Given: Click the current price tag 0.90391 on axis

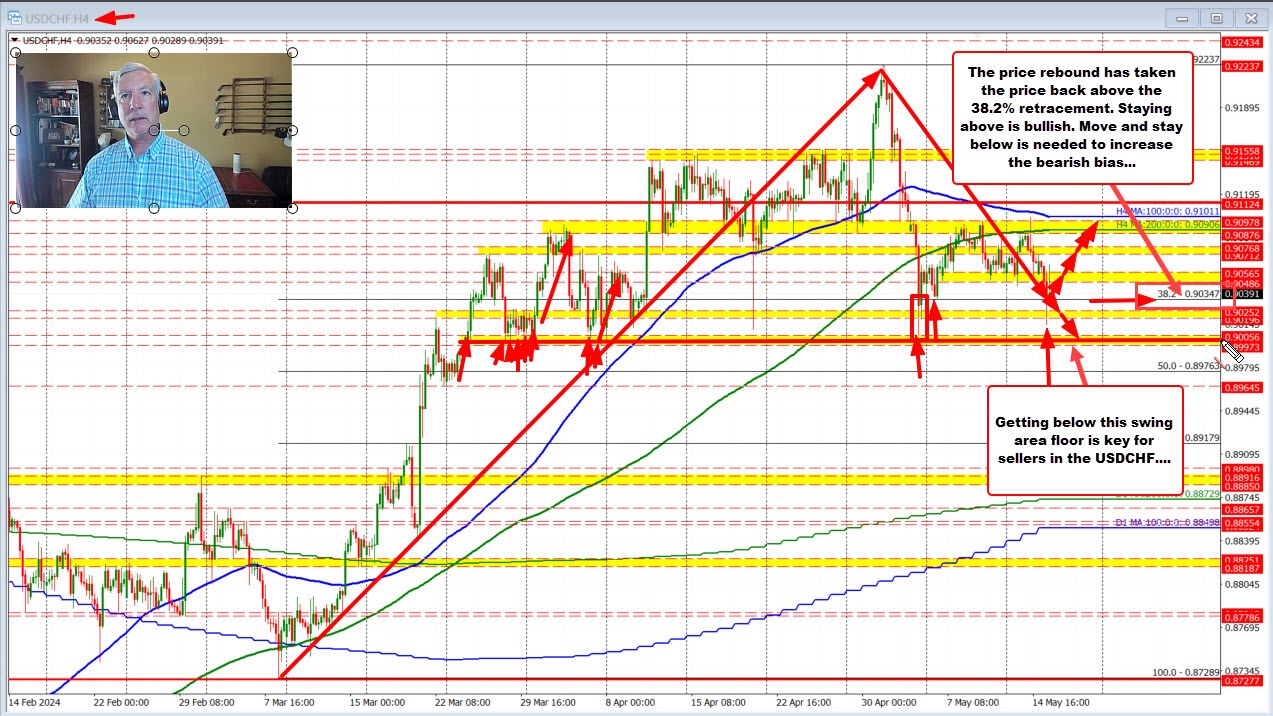Looking at the screenshot, I should (x=1244, y=295).
